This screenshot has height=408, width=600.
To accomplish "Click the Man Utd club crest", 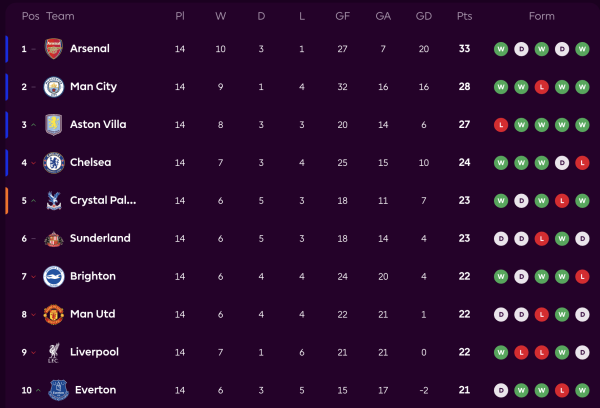I will (54, 314).
